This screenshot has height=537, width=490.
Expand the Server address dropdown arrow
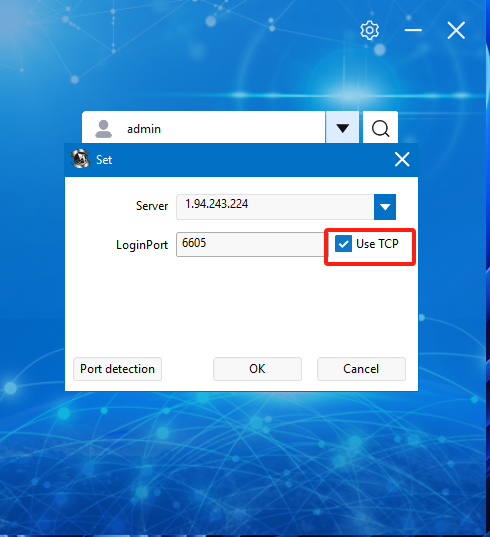(385, 207)
